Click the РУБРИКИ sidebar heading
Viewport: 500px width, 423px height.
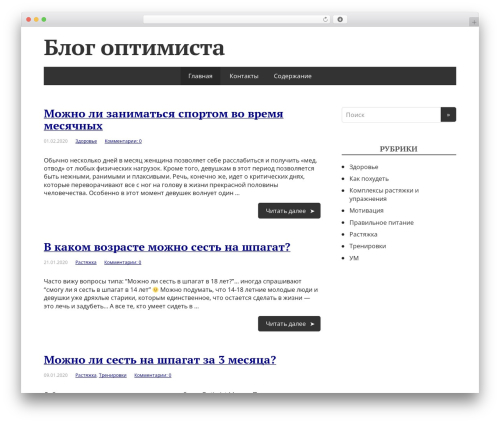pyautogui.click(x=399, y=149)
